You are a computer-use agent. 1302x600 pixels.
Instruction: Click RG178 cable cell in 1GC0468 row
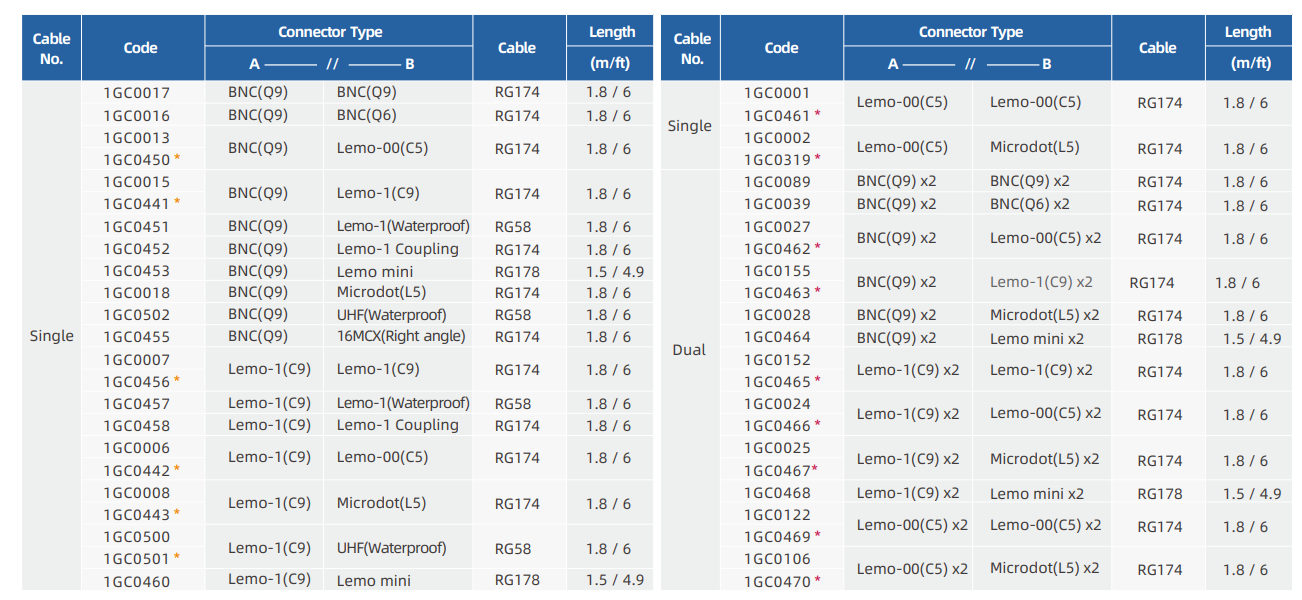coord(1159,494)
